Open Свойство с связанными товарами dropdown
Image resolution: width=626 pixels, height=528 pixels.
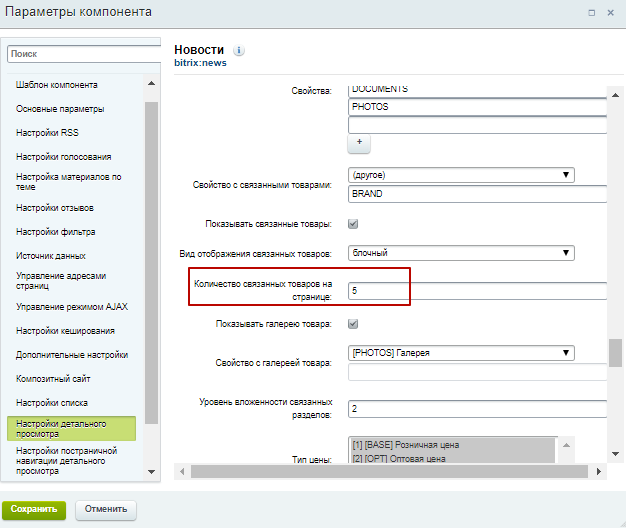click(461, 175)
